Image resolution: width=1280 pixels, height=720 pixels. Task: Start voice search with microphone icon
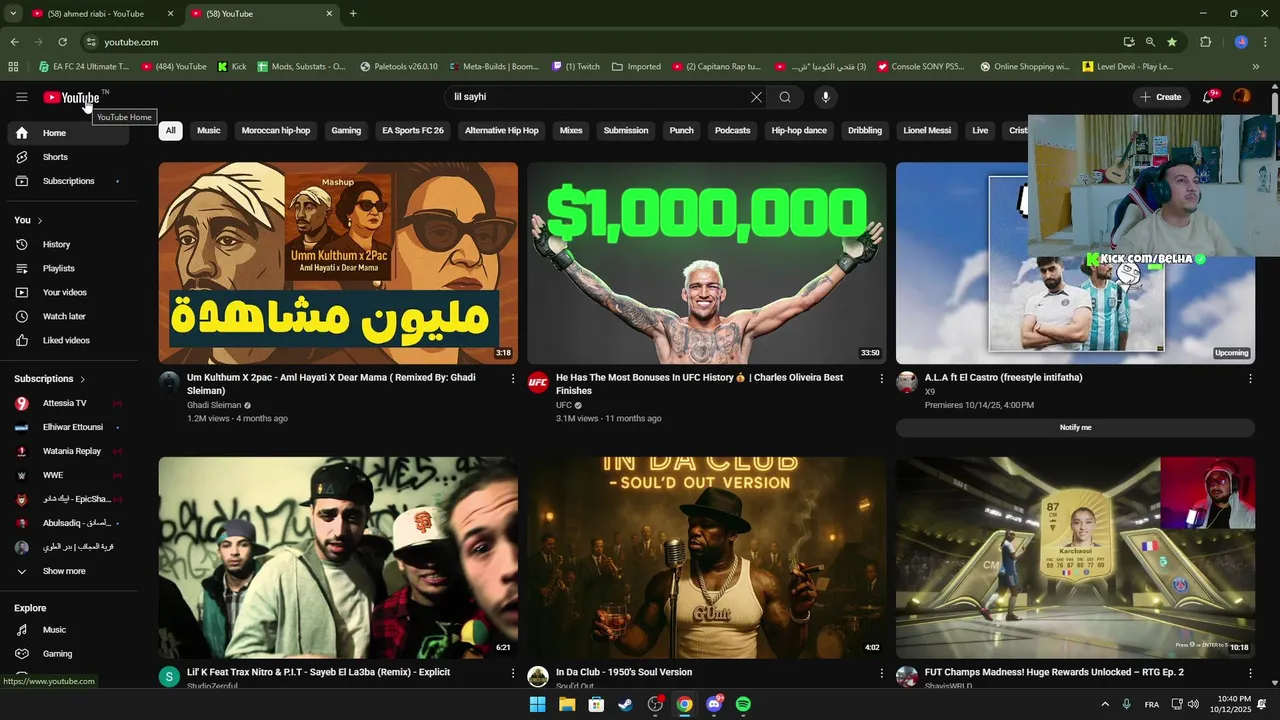pyautogui.click(x=825, y=97)
